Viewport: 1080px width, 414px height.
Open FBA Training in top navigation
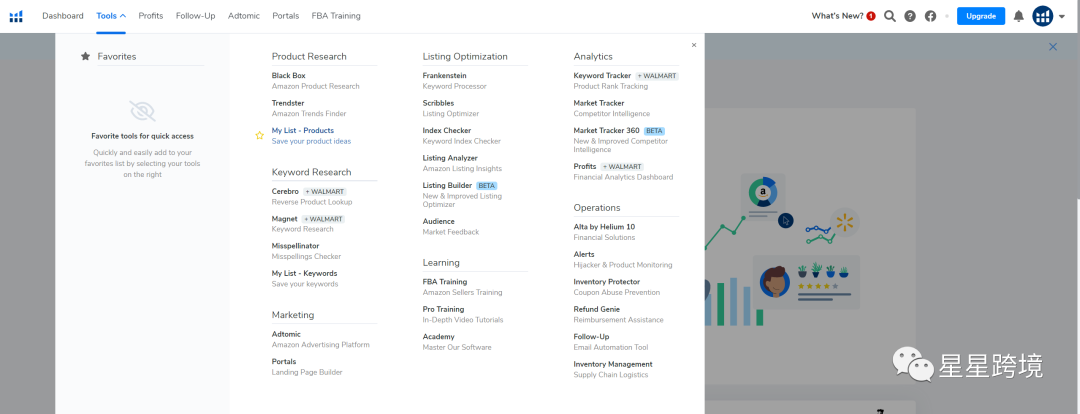(x=336, y=16)
